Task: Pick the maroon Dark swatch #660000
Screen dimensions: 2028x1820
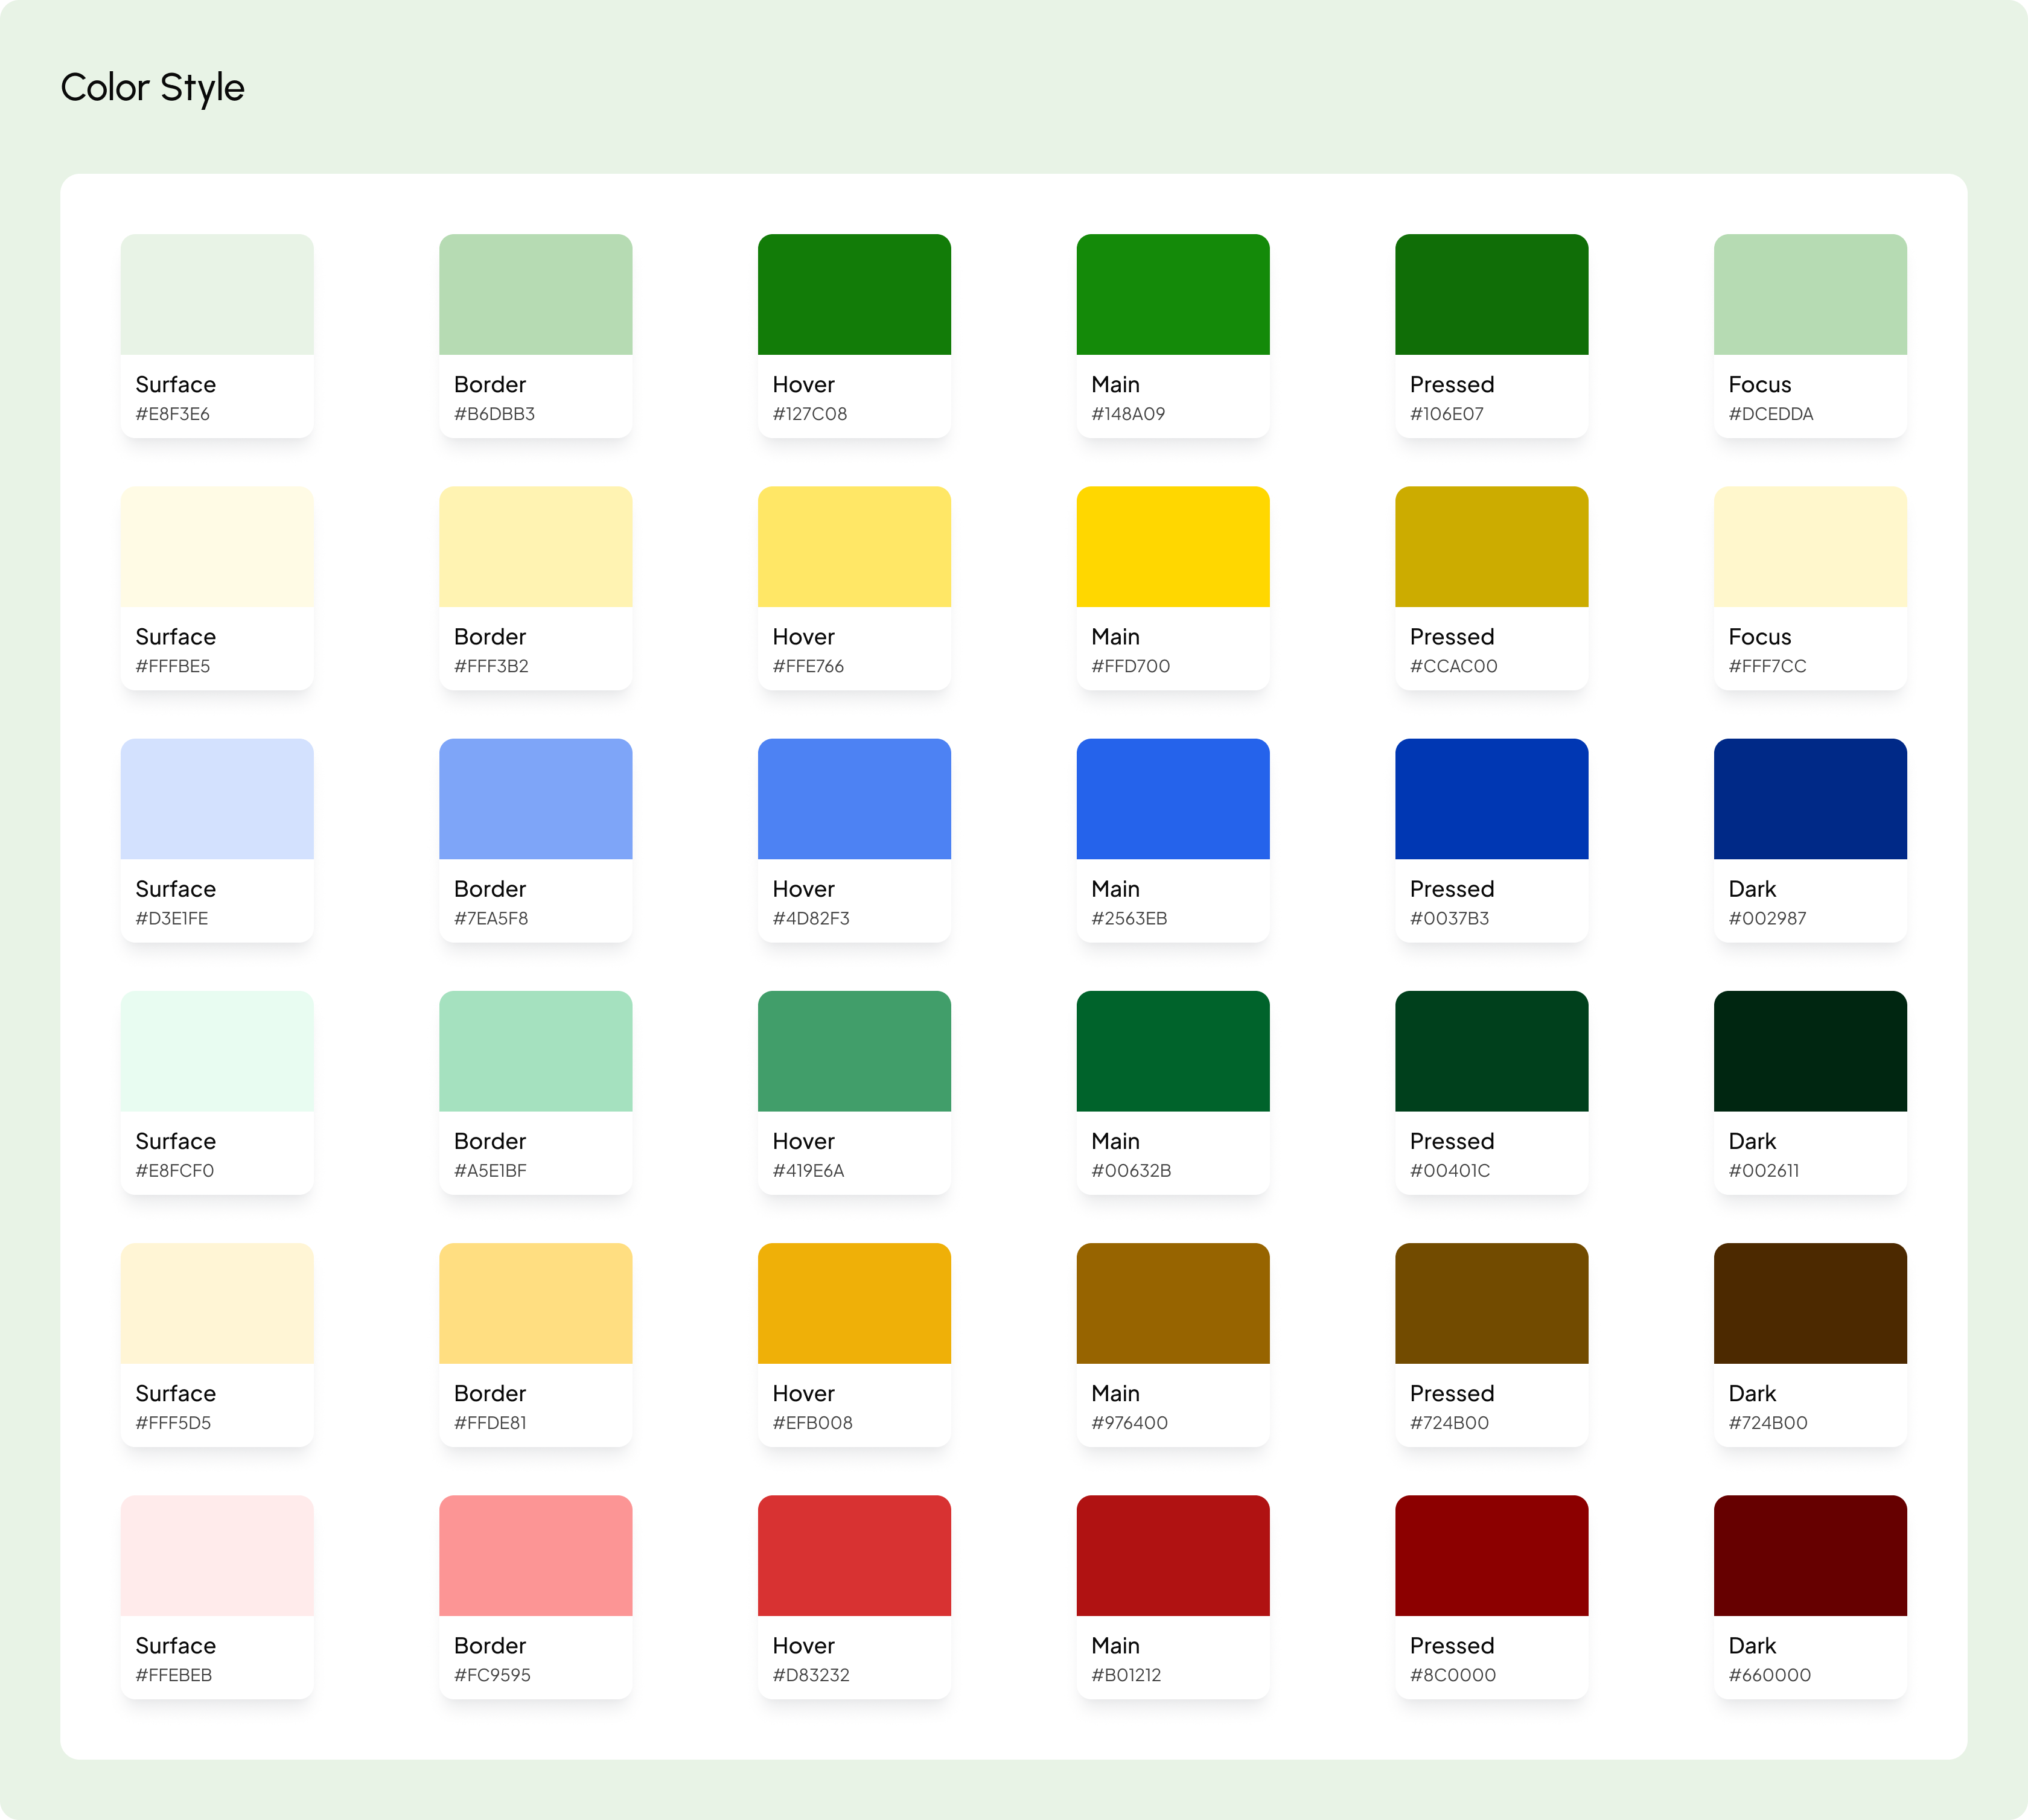Action: (x=1809, y=1555)
